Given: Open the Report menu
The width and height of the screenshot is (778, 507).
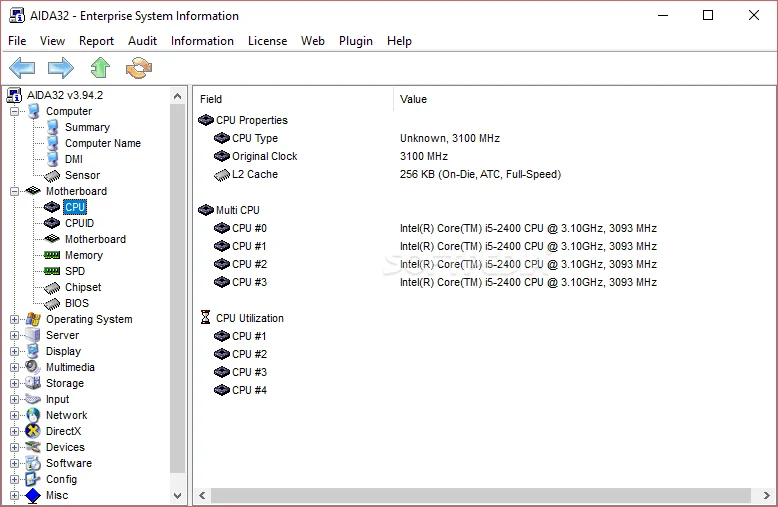Looking at the screenshot, I should click(96, 41).
